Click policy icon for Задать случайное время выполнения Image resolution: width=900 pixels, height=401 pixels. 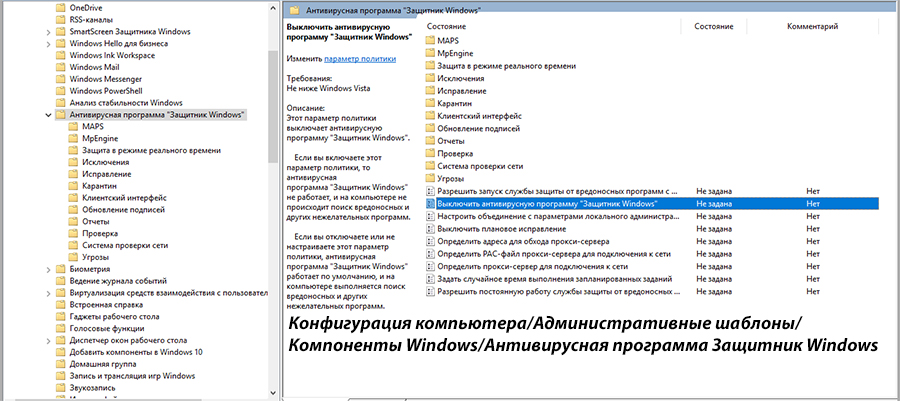point(430,279)
